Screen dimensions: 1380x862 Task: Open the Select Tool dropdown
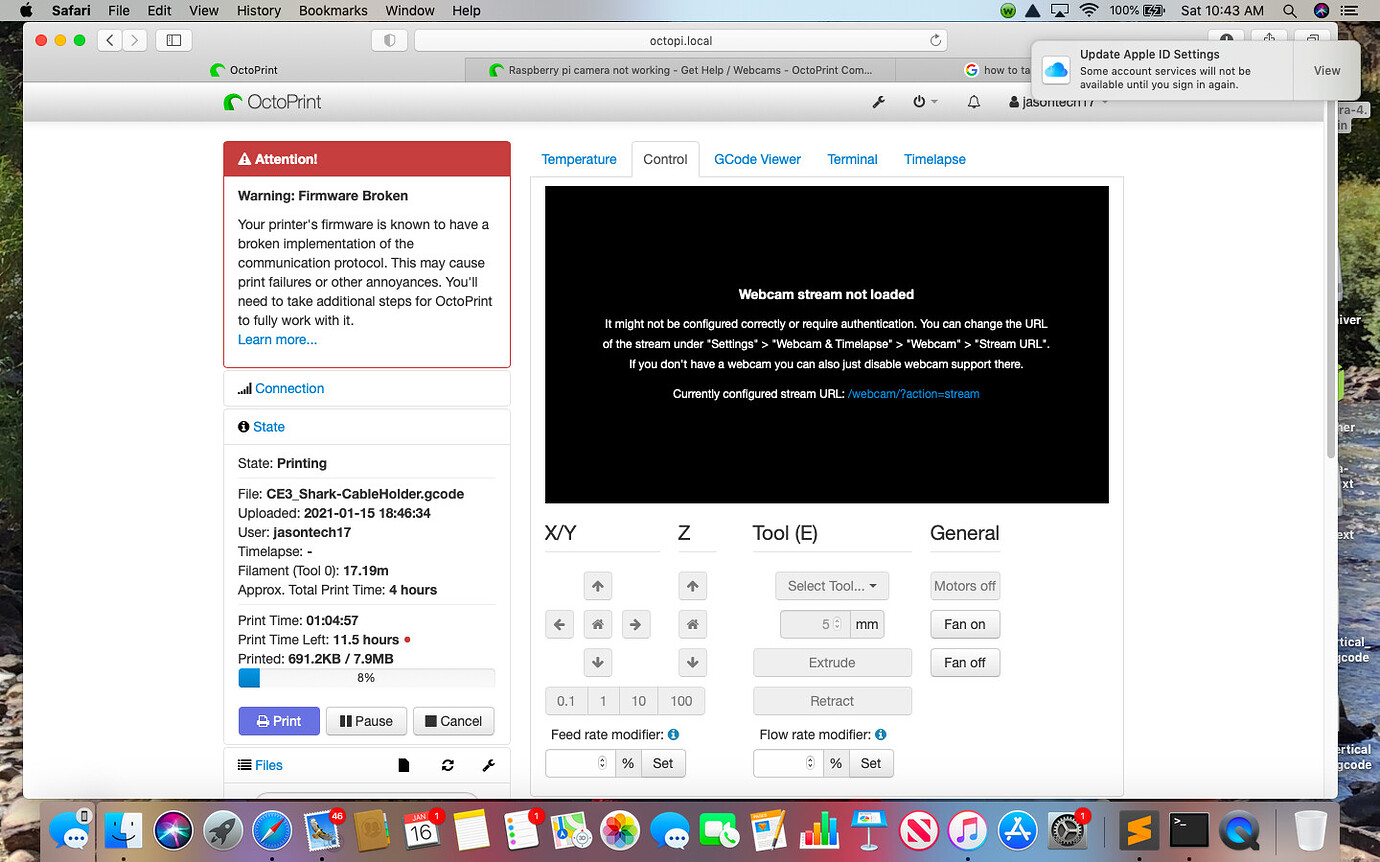pyautogui.click(x=832, y=586)
